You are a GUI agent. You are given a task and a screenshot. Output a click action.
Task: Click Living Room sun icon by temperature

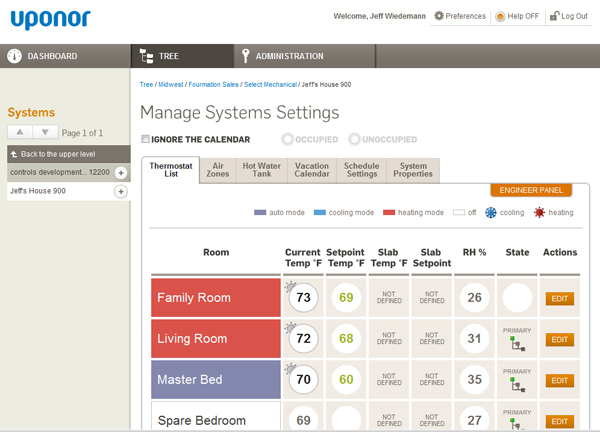click(290, 327)
